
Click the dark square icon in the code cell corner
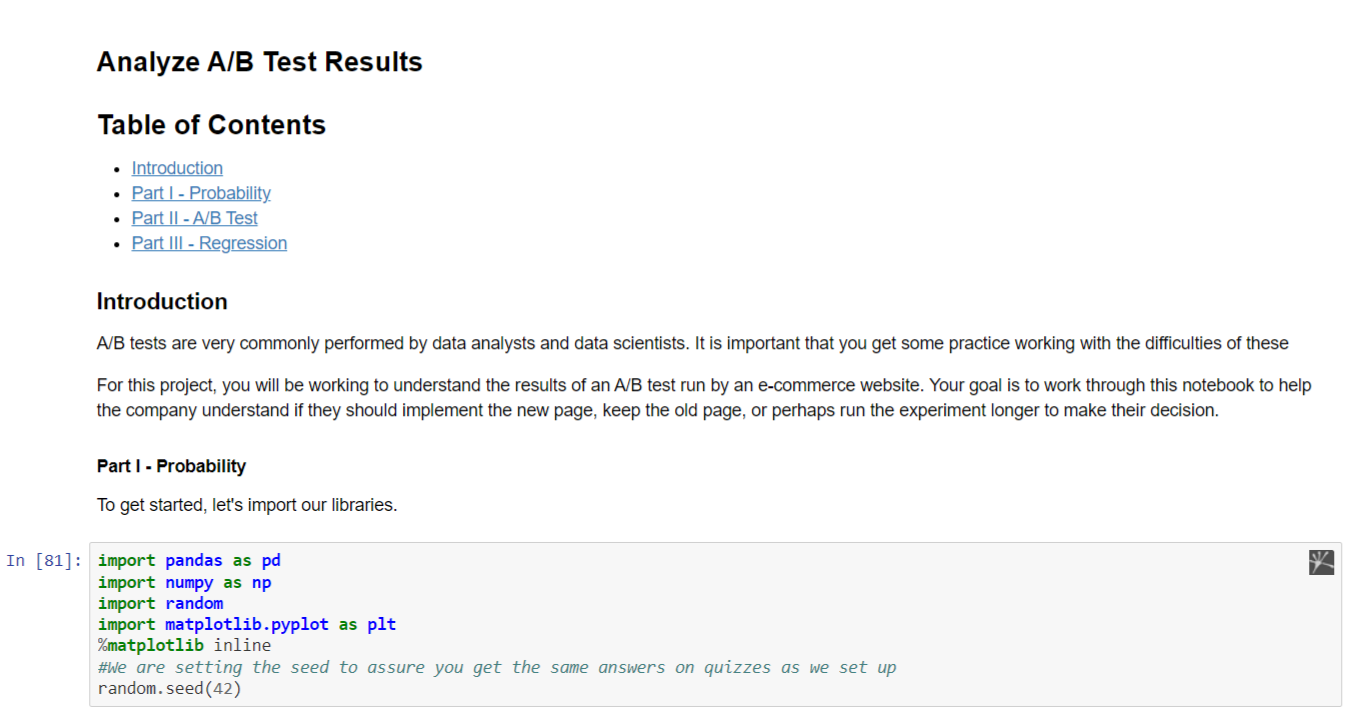coord(1321,562)
